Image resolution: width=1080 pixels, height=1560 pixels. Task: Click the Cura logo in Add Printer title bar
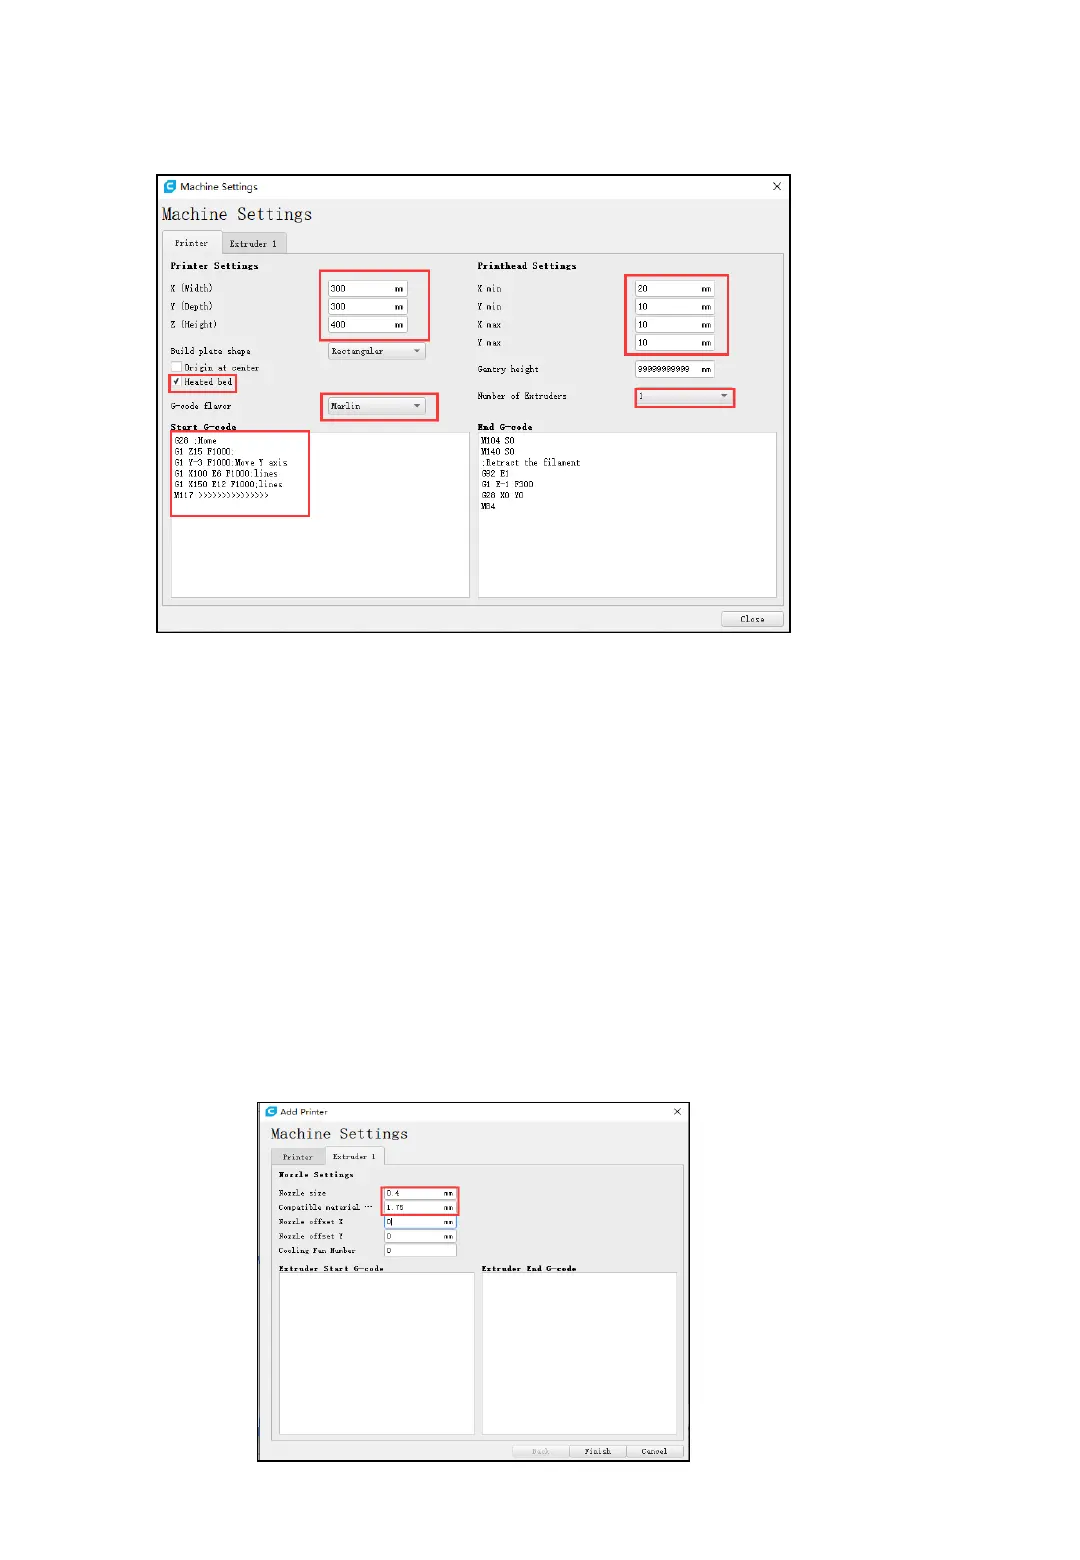tap(271, 1111)
